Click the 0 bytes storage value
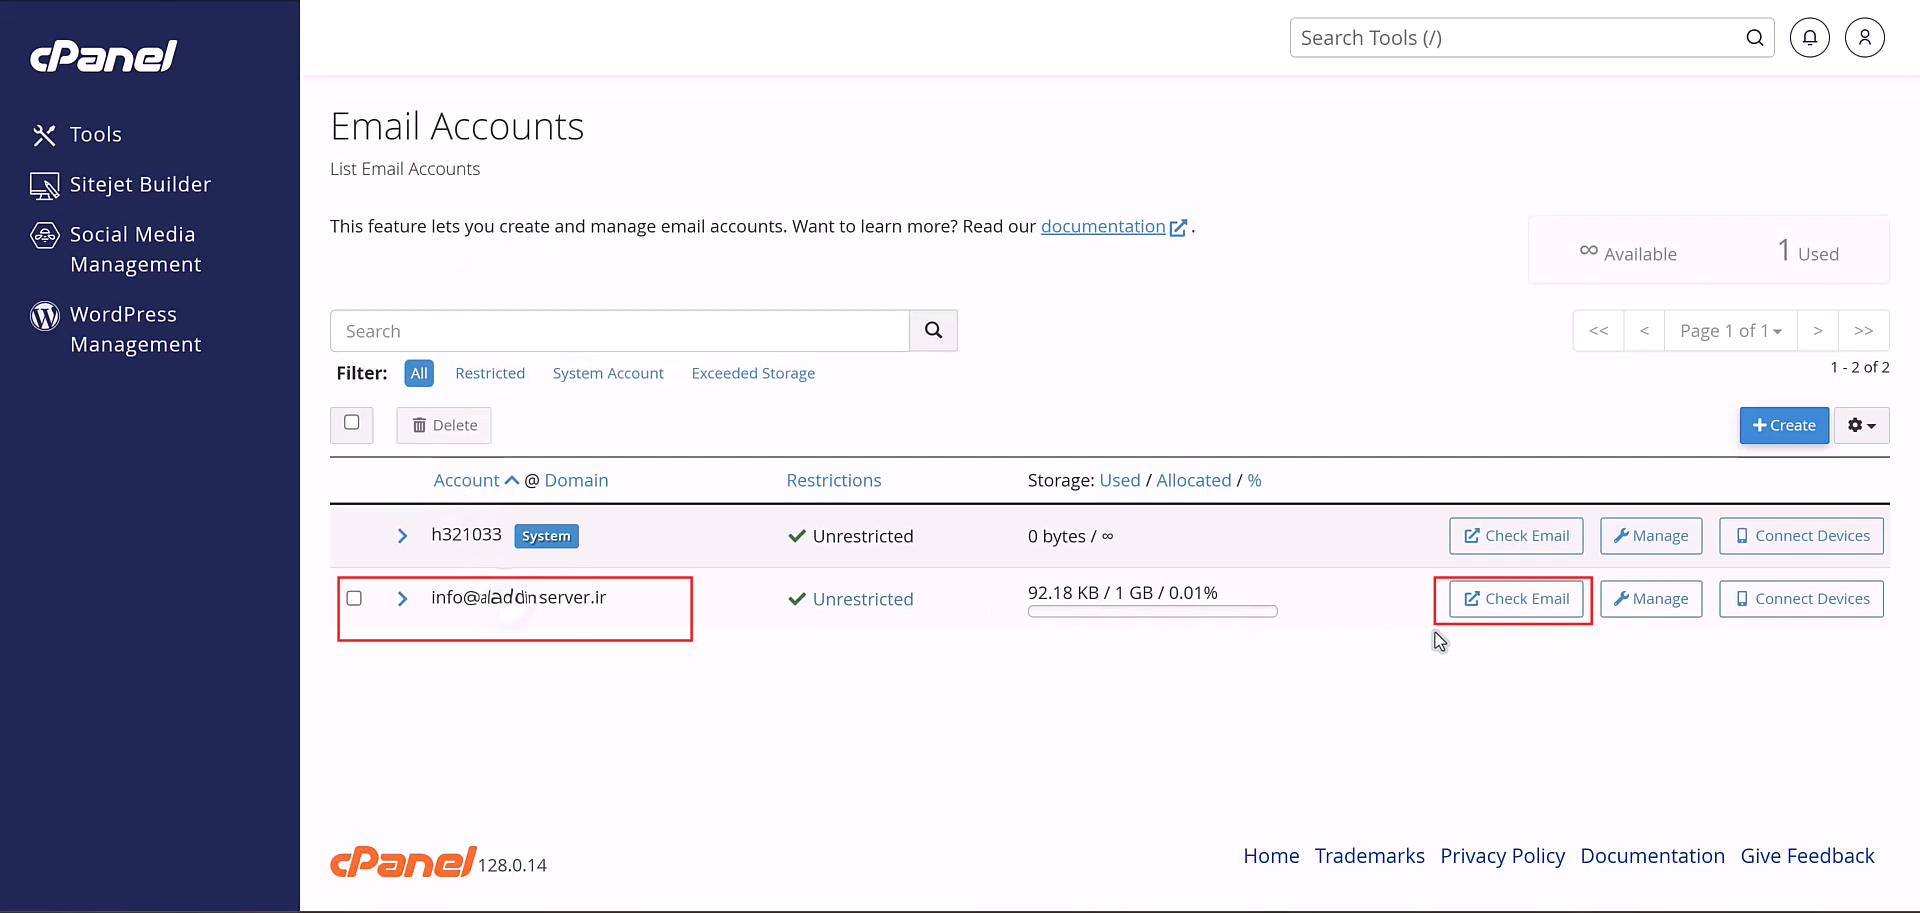1920x913 pixels. 1070,536
